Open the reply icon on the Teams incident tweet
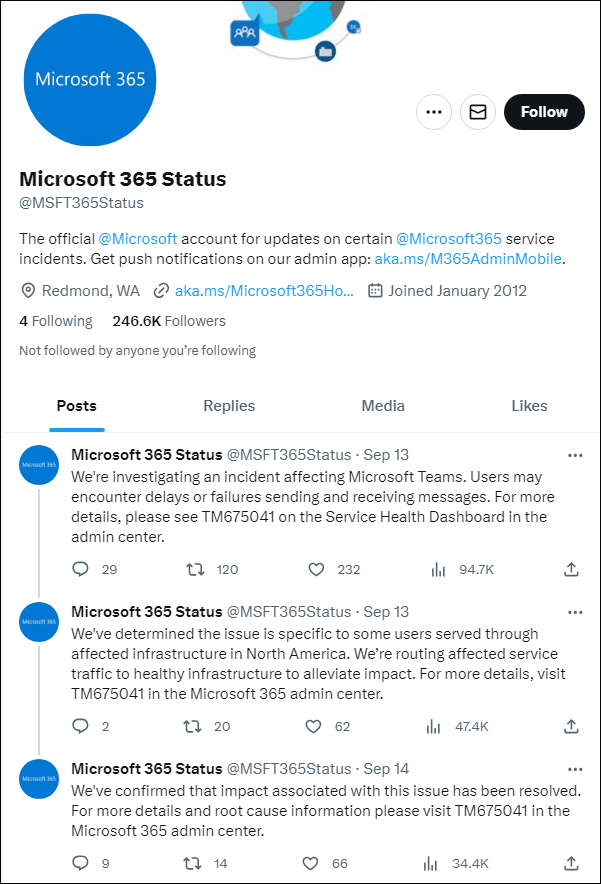 click(x=80, y=569)
